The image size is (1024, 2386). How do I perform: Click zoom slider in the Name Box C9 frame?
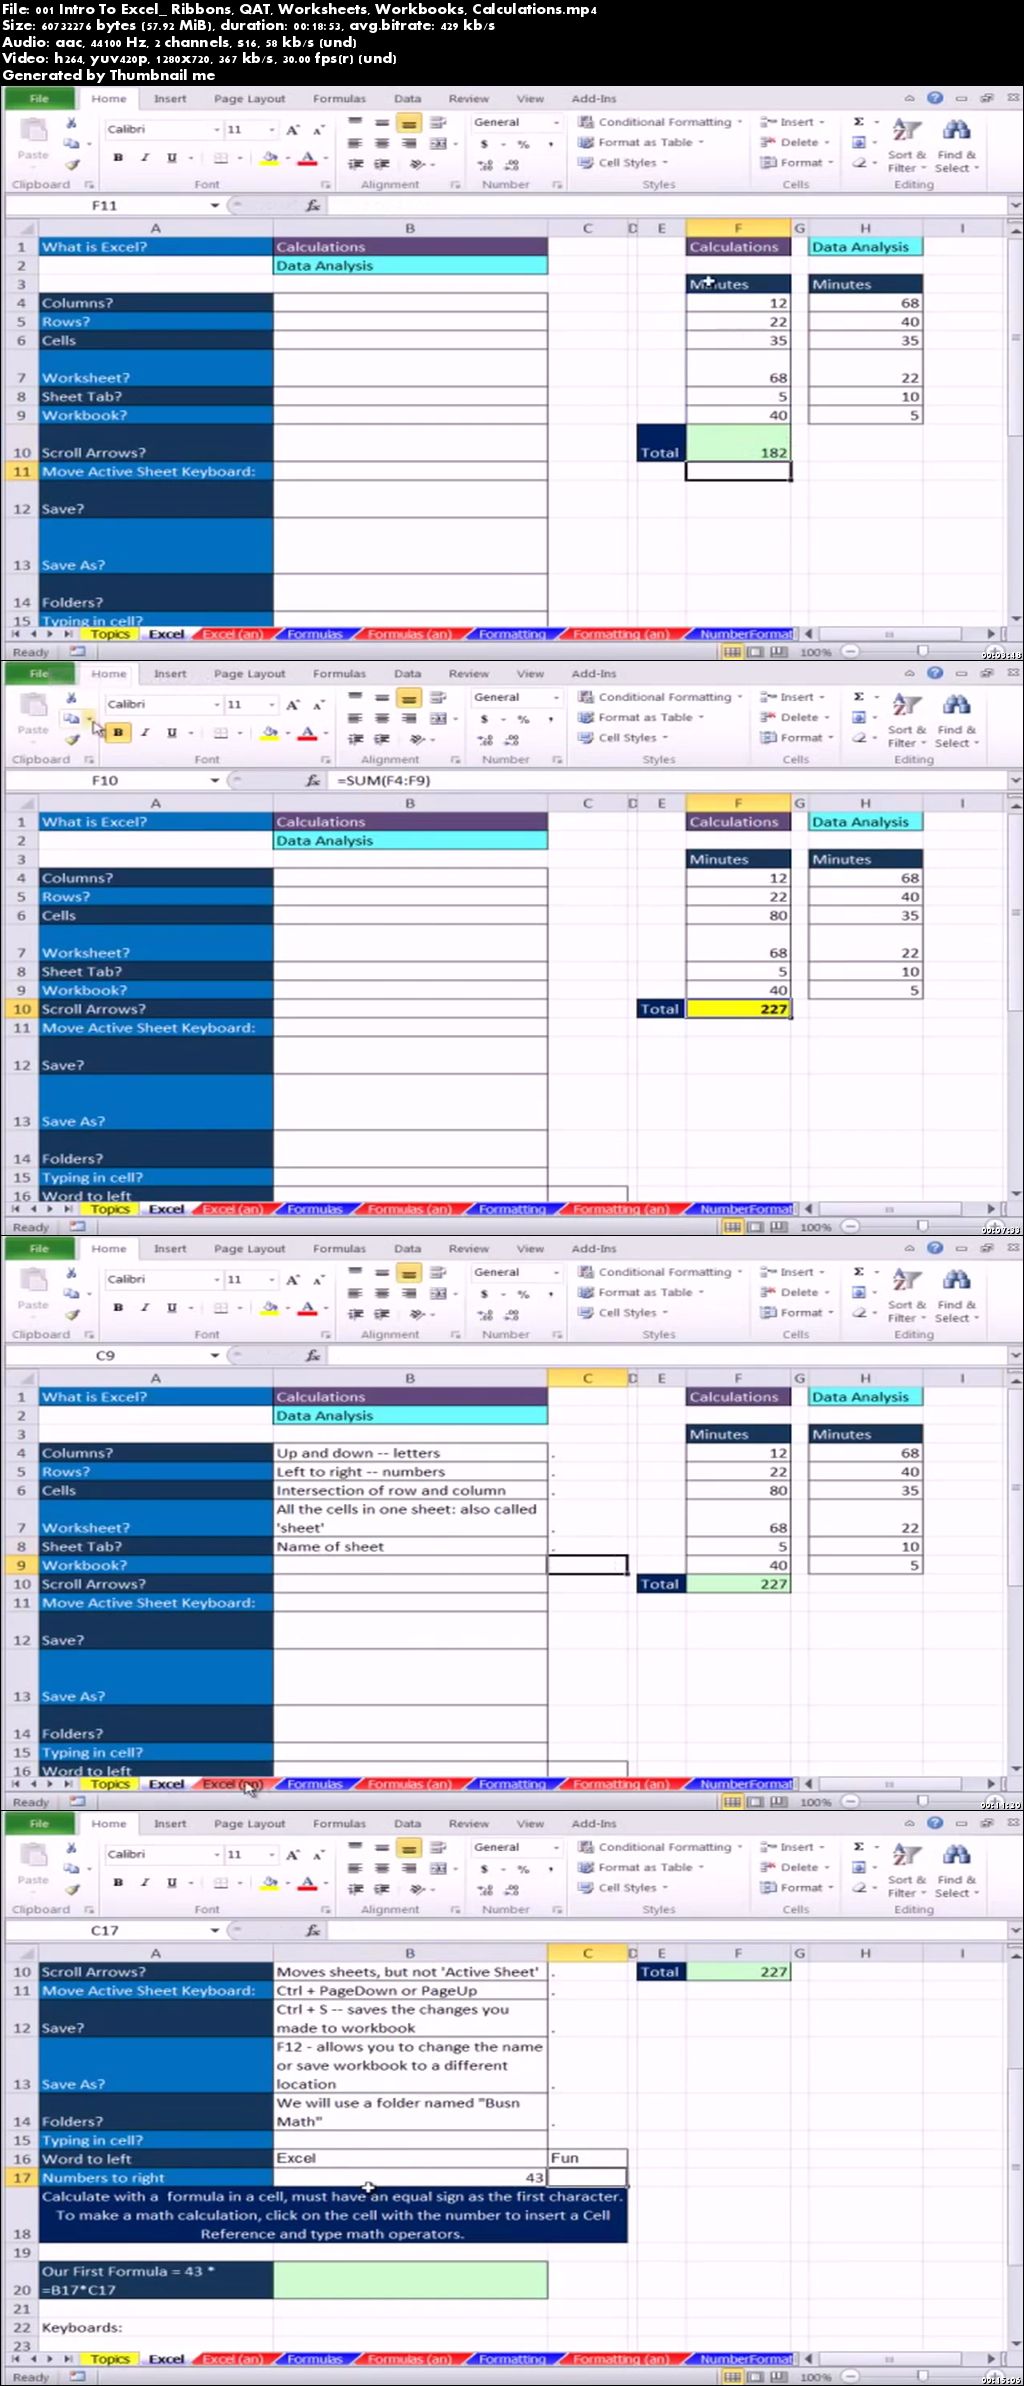[921, 1802]
